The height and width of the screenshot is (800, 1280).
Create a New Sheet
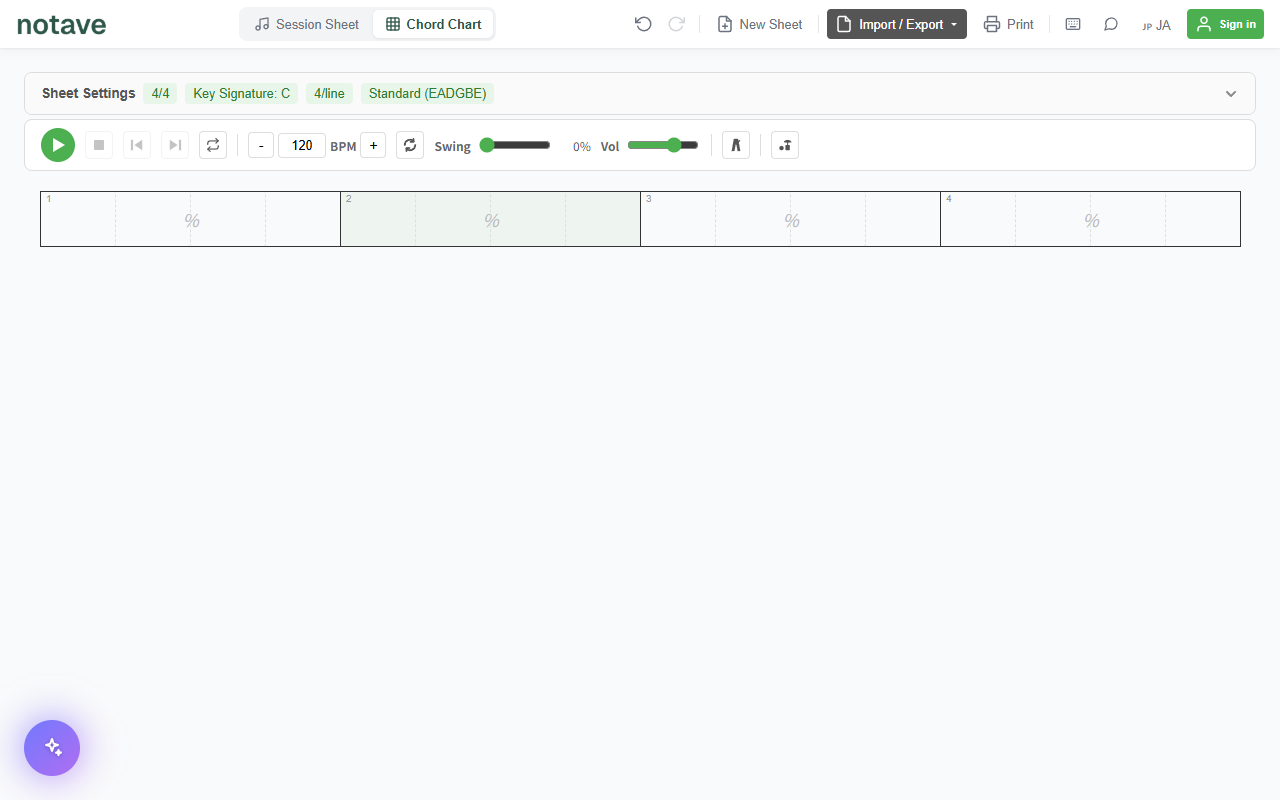760,24
